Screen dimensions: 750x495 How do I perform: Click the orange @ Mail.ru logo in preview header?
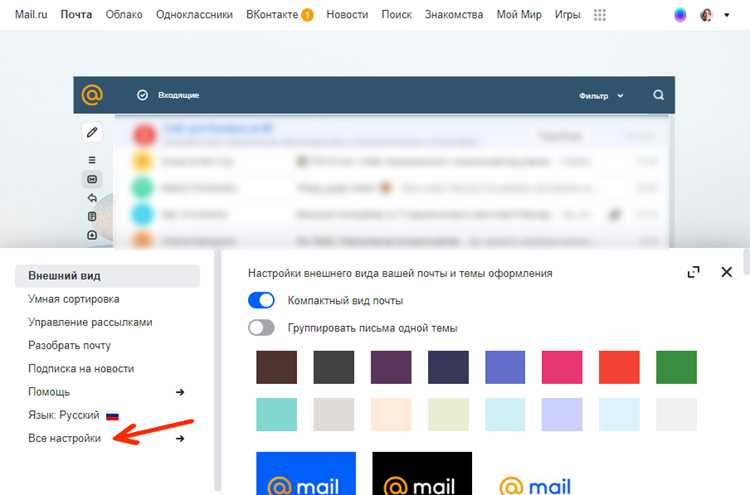click(92, 95)
